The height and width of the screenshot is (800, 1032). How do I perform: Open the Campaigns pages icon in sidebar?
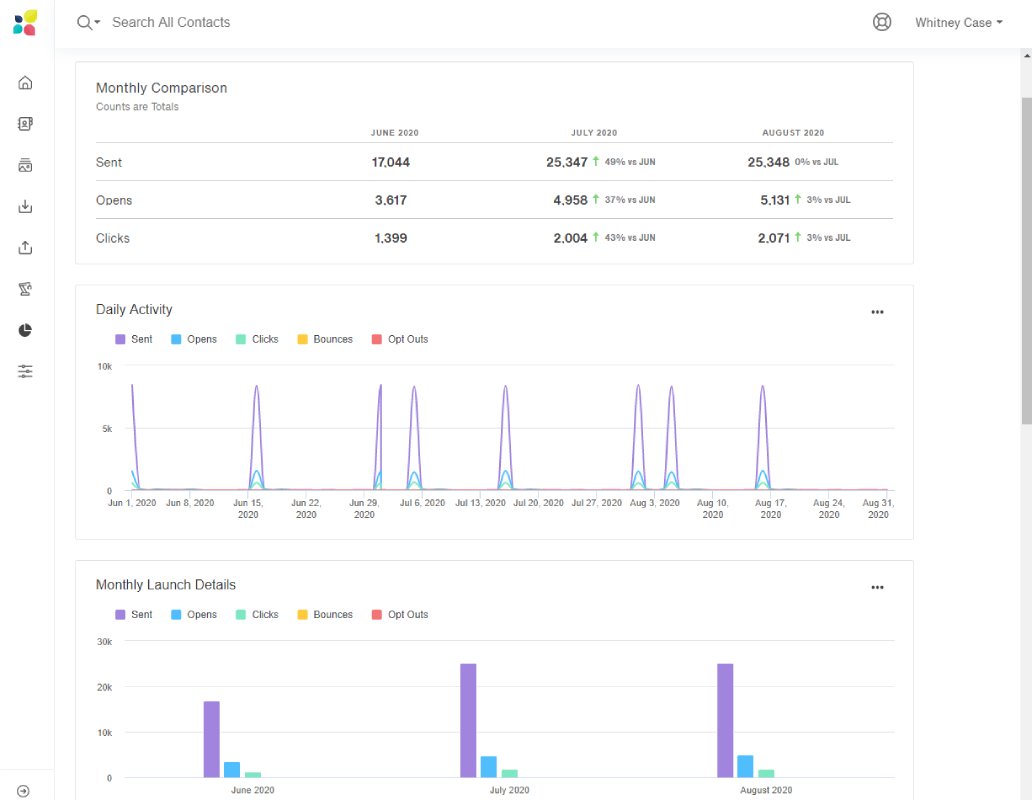25,165
